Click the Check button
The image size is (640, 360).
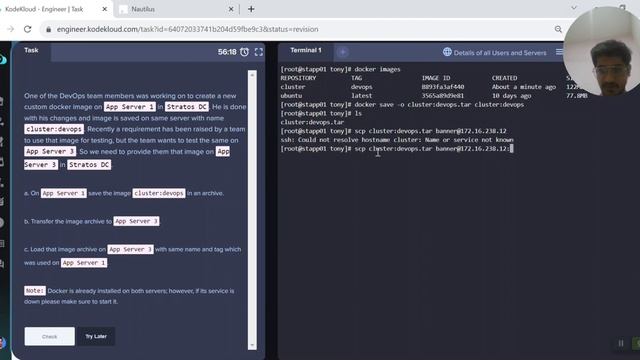[x=49, y=336]
